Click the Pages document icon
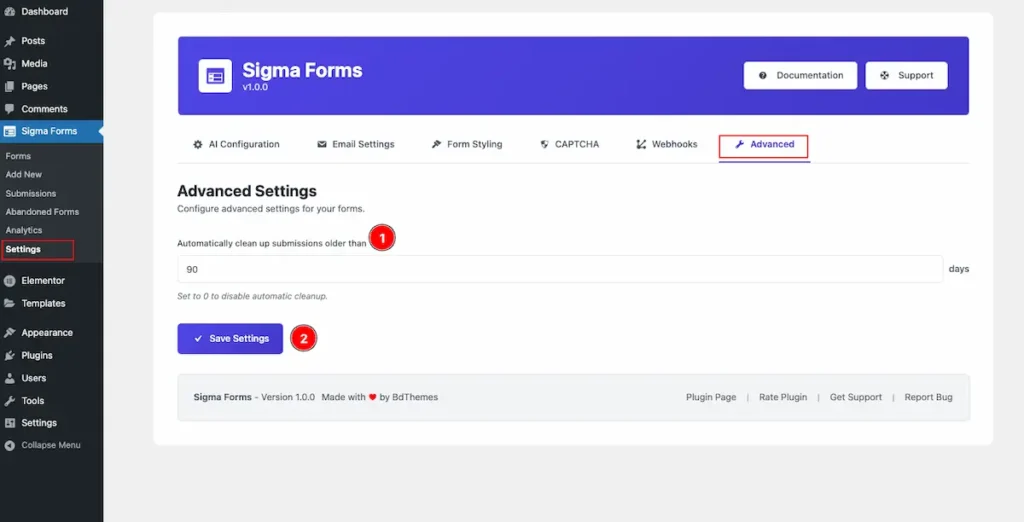The width and height of the screenshot is (1024, 522). 10,86
